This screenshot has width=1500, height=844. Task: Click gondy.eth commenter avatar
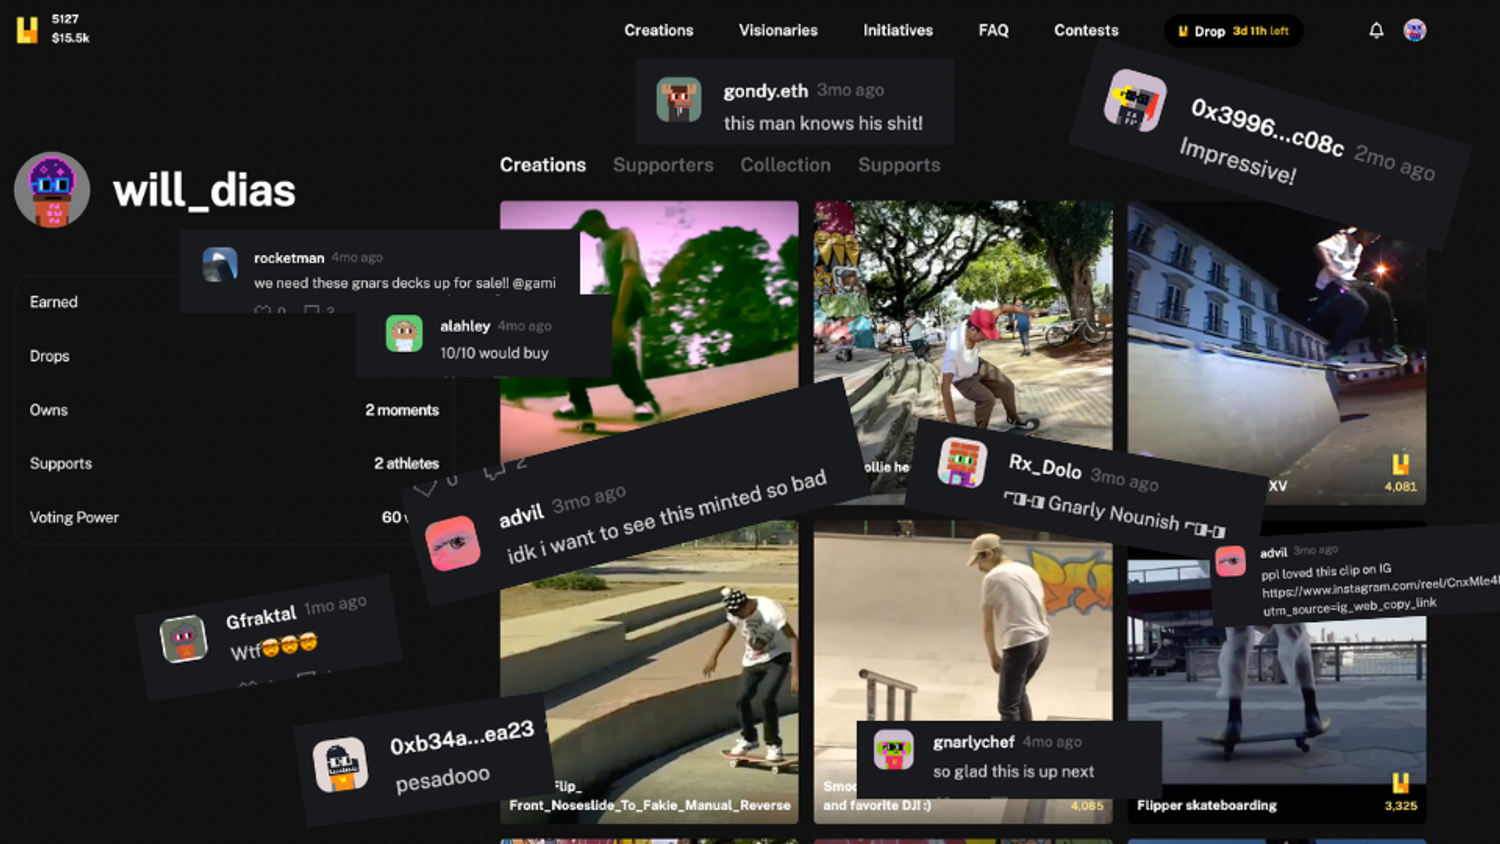tap(679, 101)
